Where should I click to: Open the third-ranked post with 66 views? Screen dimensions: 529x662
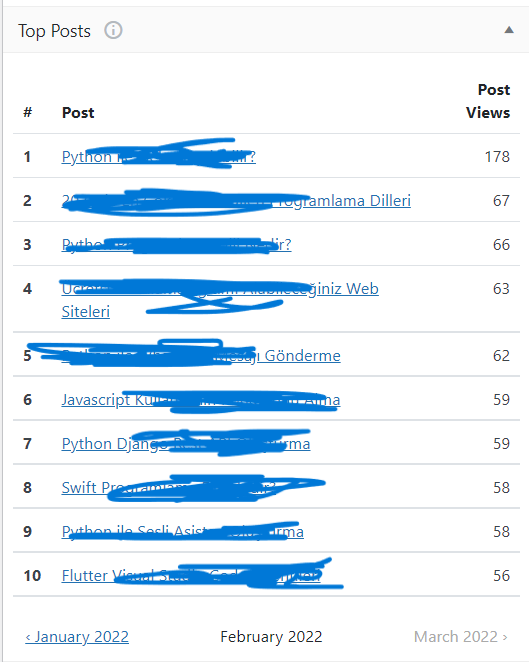(176, 244)
